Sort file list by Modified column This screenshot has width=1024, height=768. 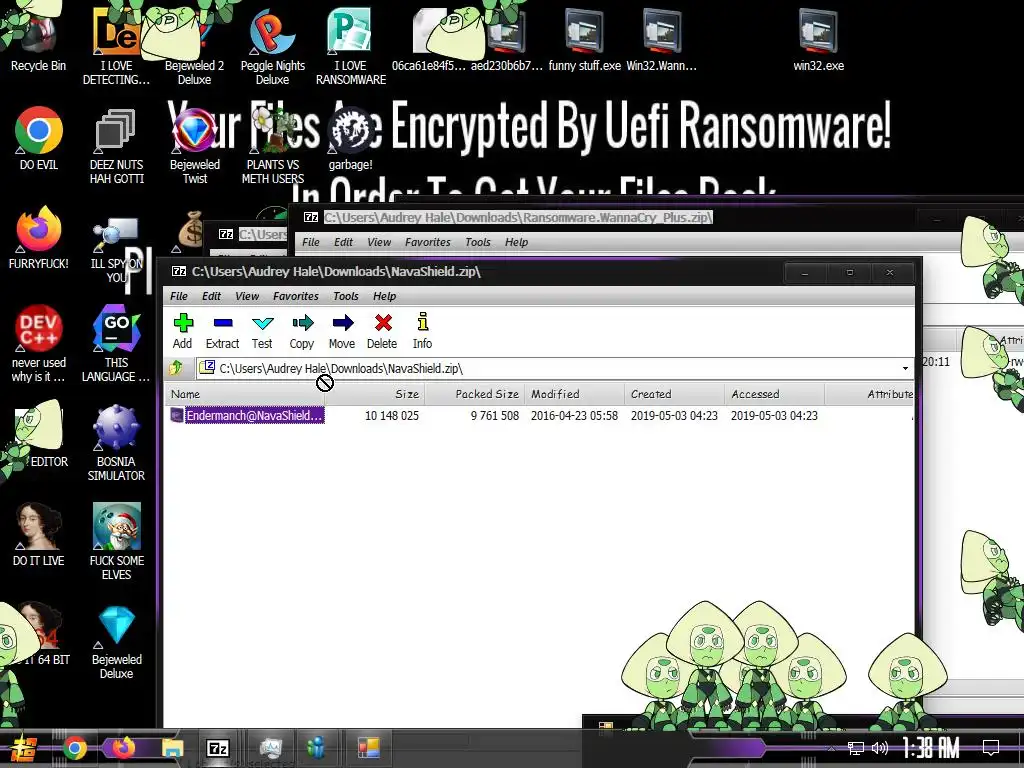(575, 394)
